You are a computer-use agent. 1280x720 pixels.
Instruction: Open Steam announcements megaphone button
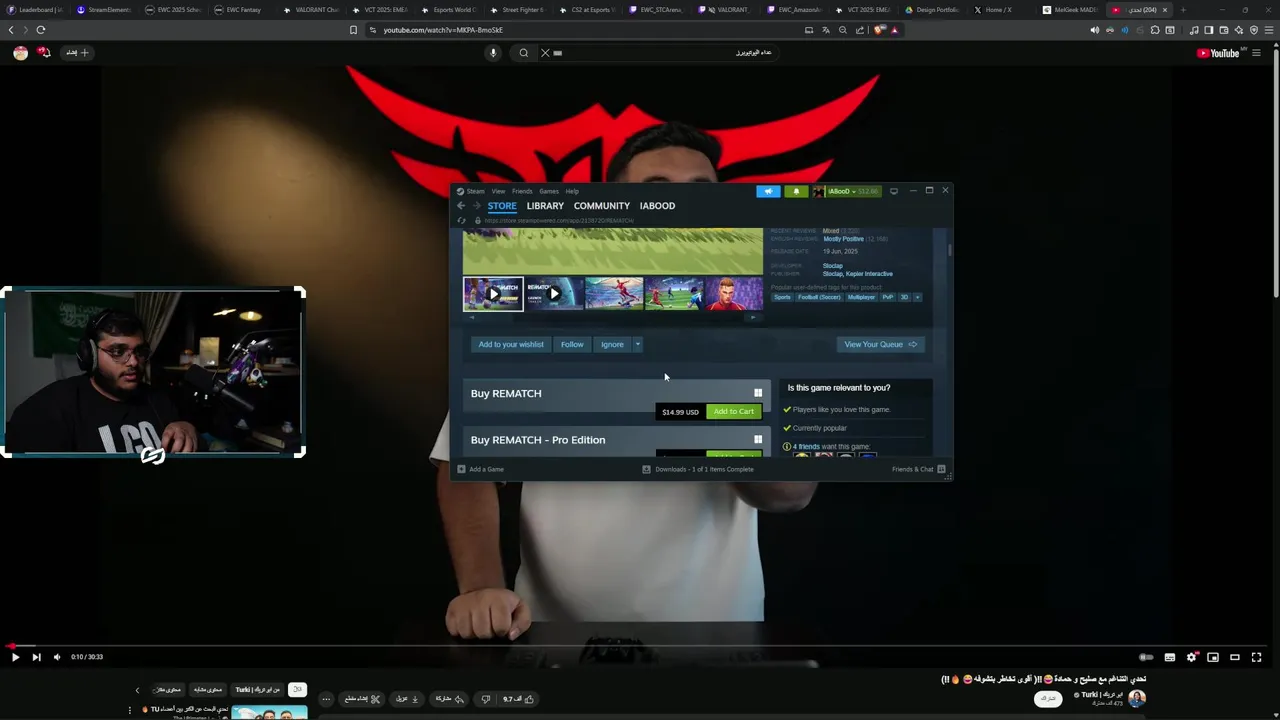pos(768,191)
